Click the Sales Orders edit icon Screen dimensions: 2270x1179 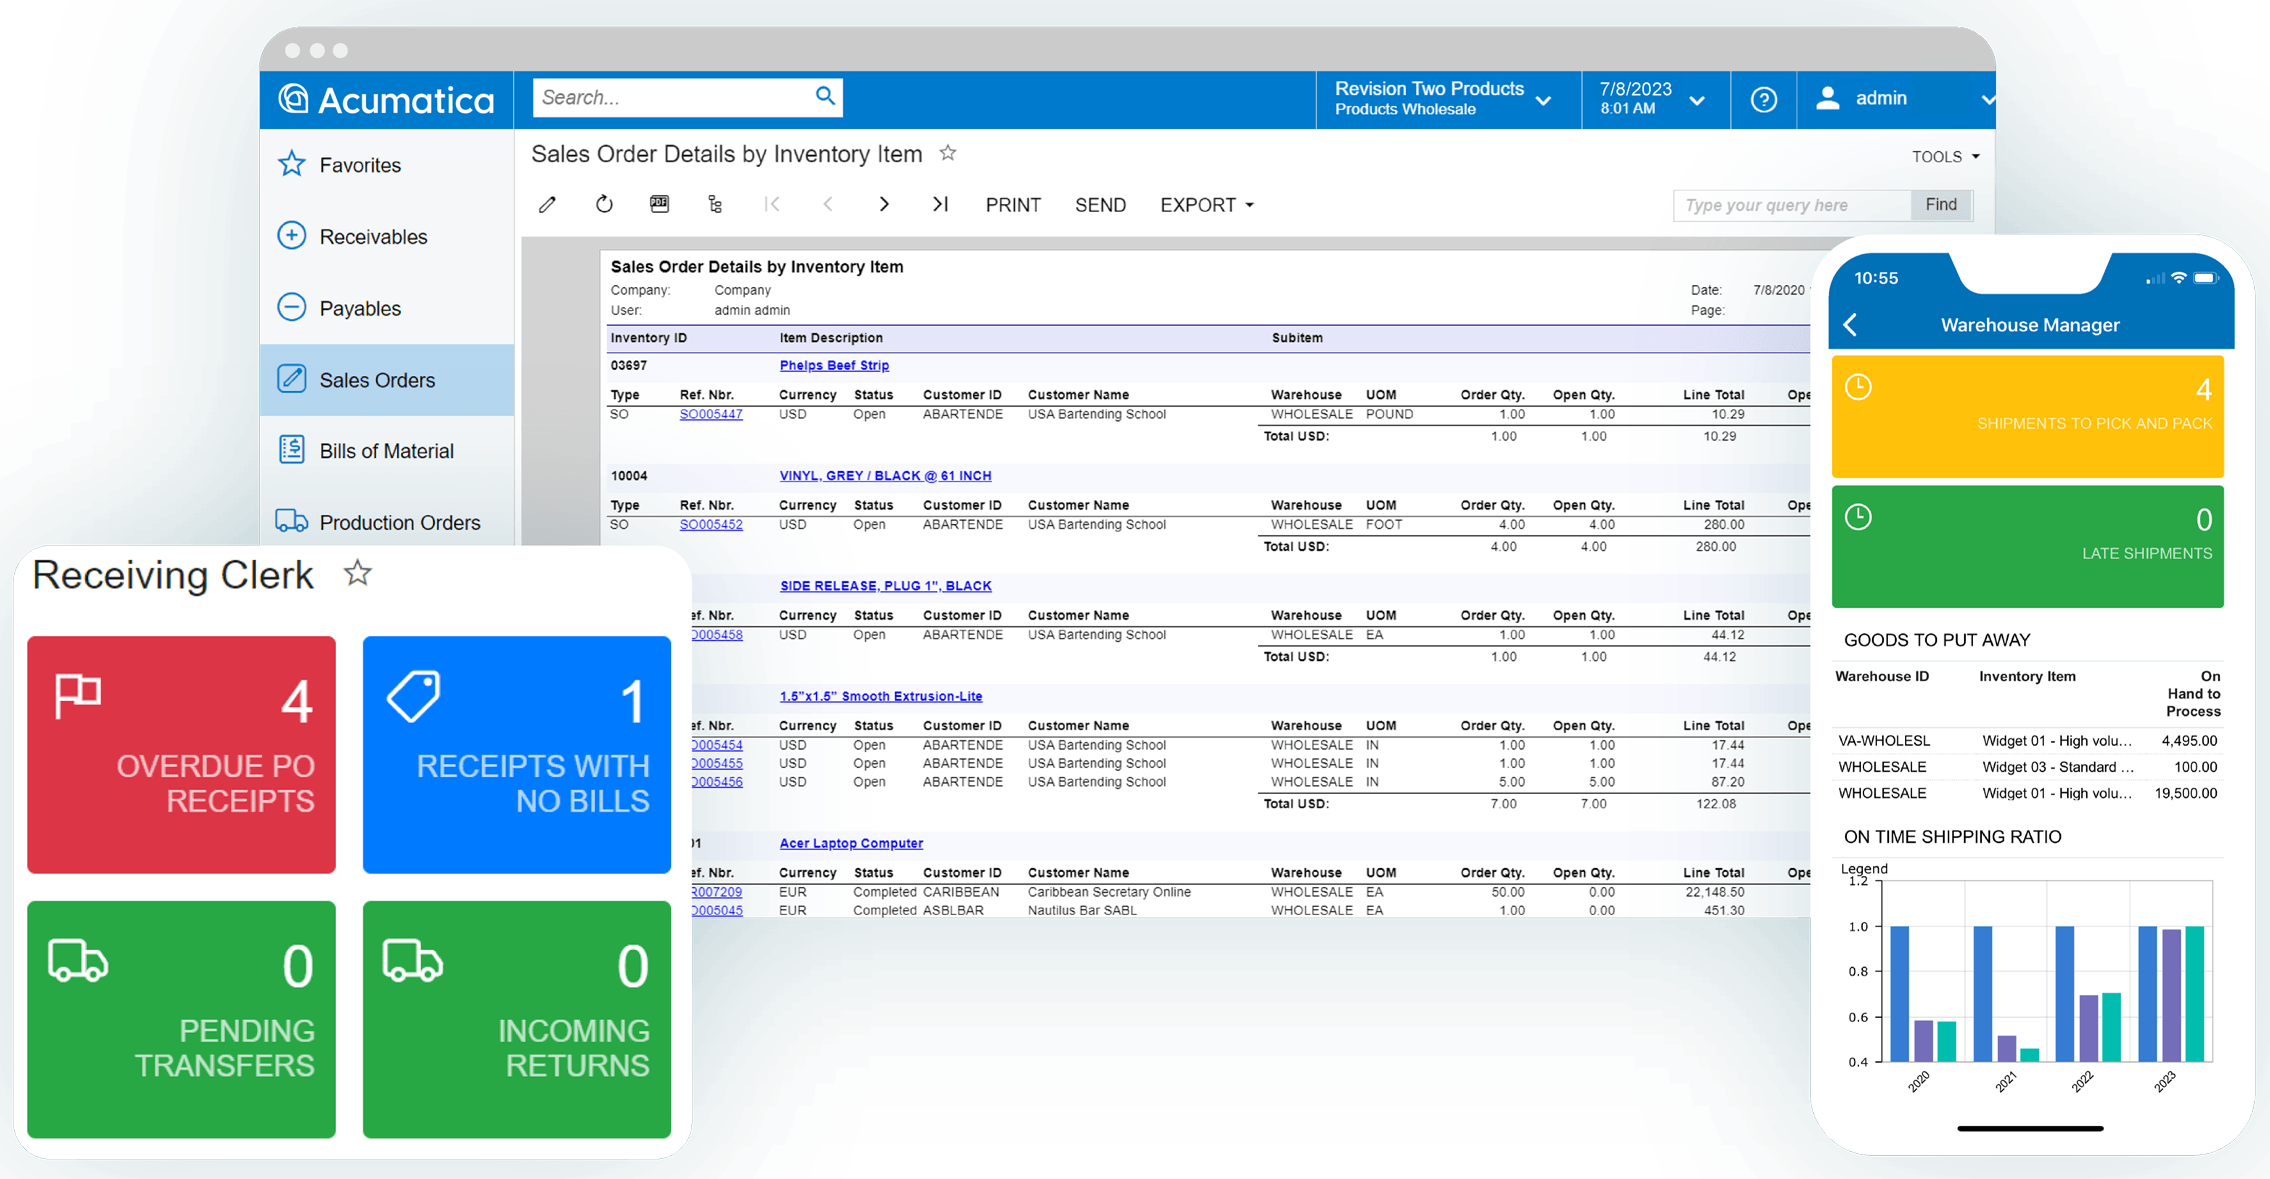click(x=291, y=379)
